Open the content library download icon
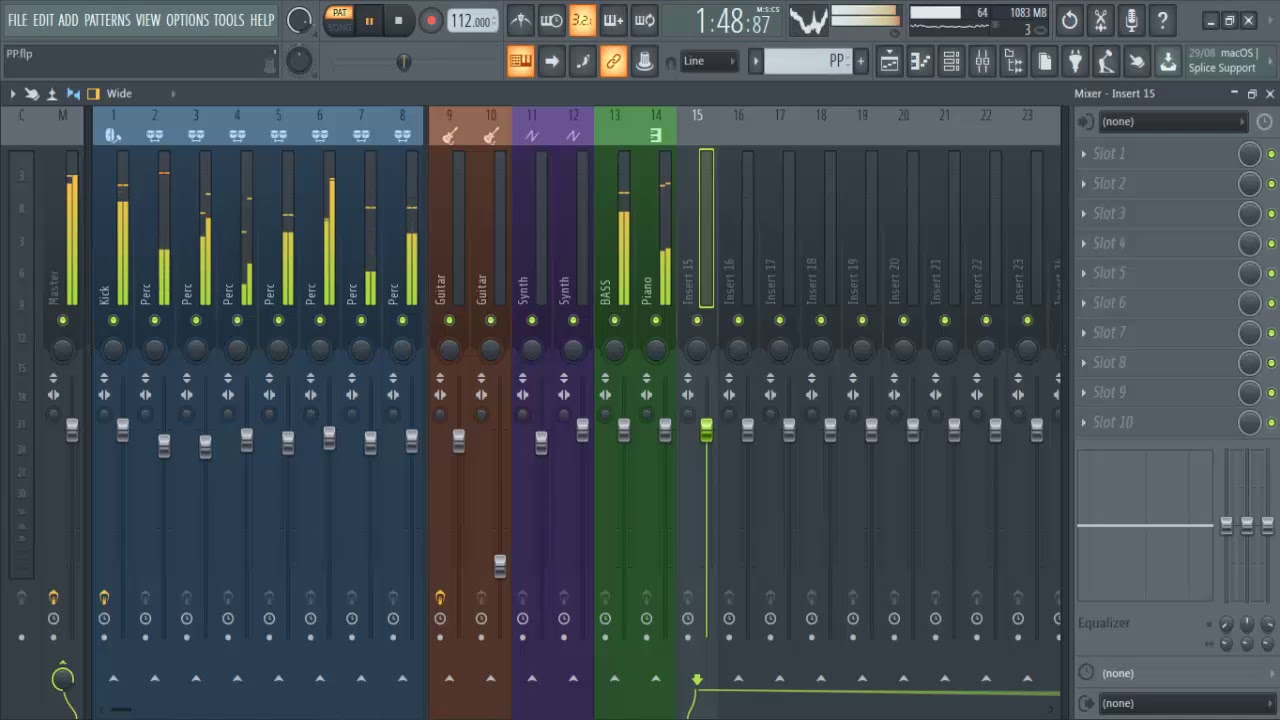Screen dimensions: 1280x720 point(1167,62)
